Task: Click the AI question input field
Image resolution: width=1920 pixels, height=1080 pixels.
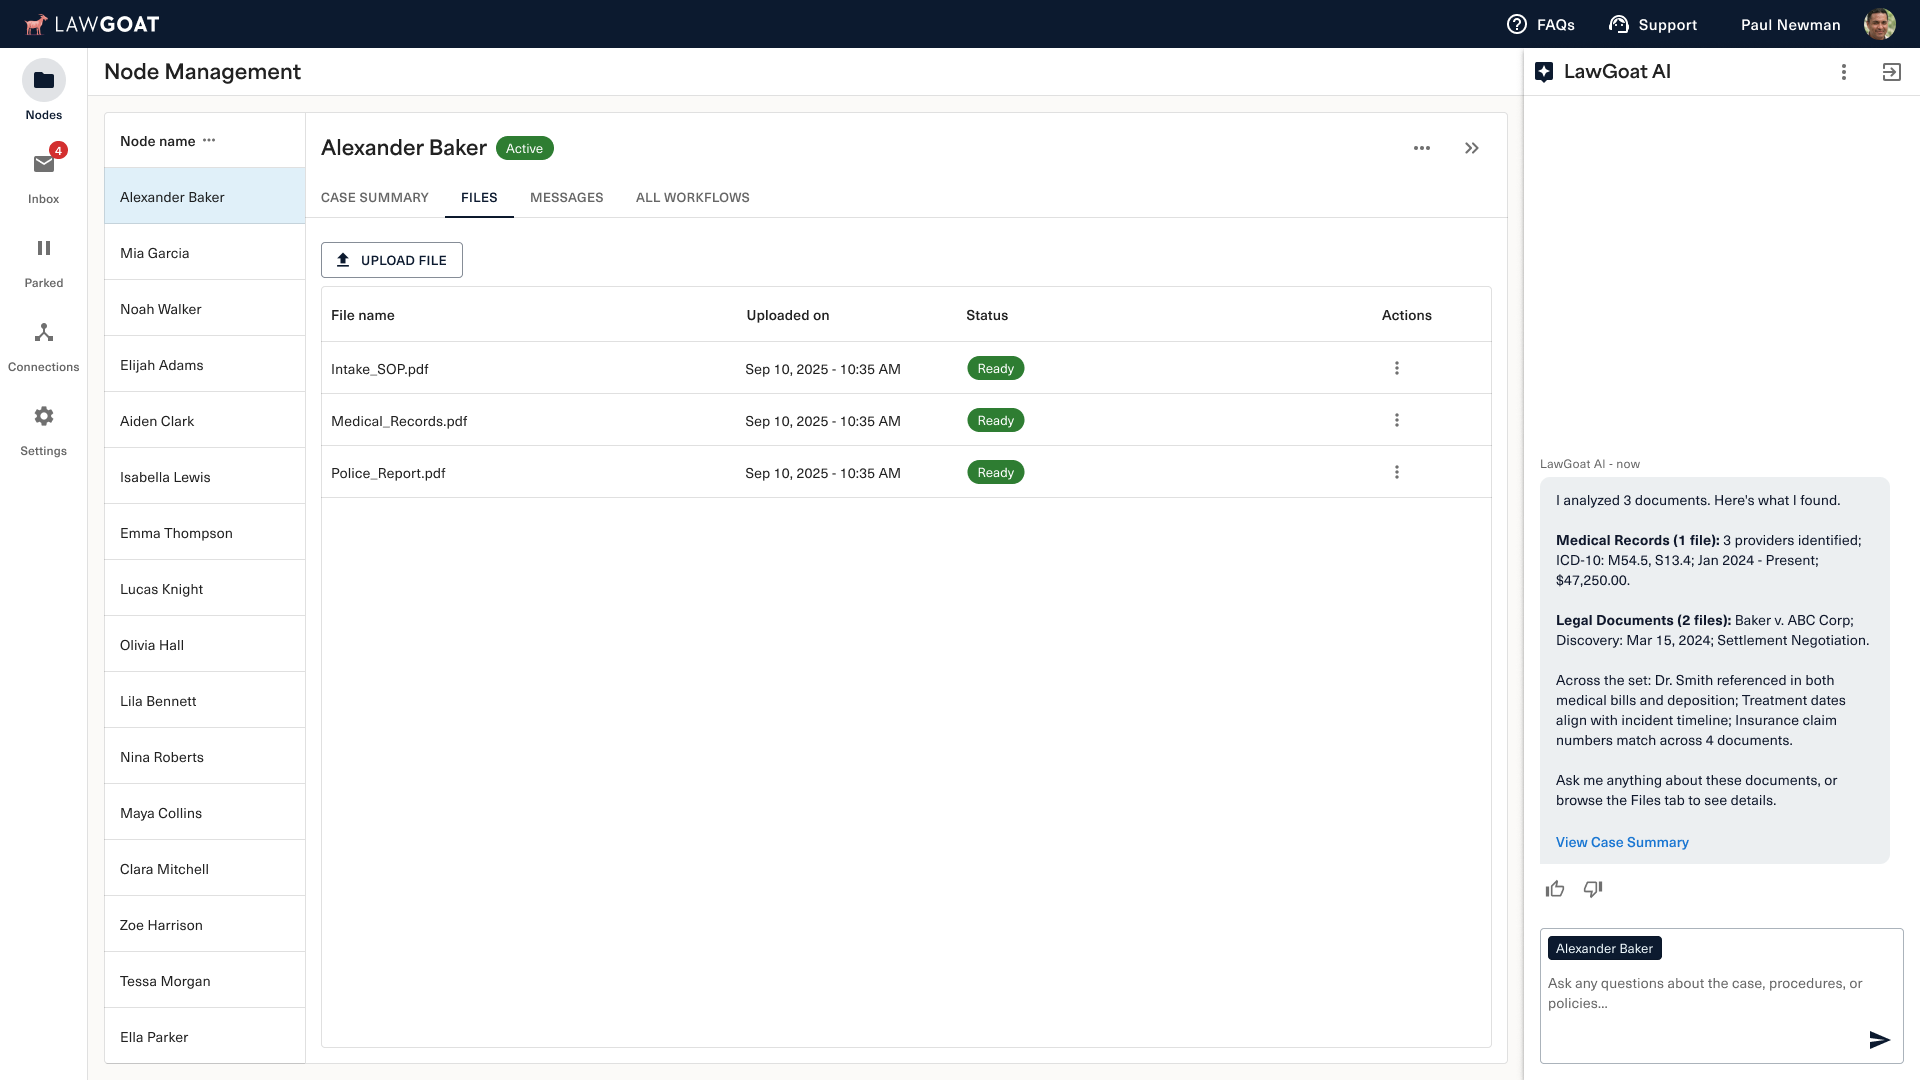Action: click(1704, 993)
